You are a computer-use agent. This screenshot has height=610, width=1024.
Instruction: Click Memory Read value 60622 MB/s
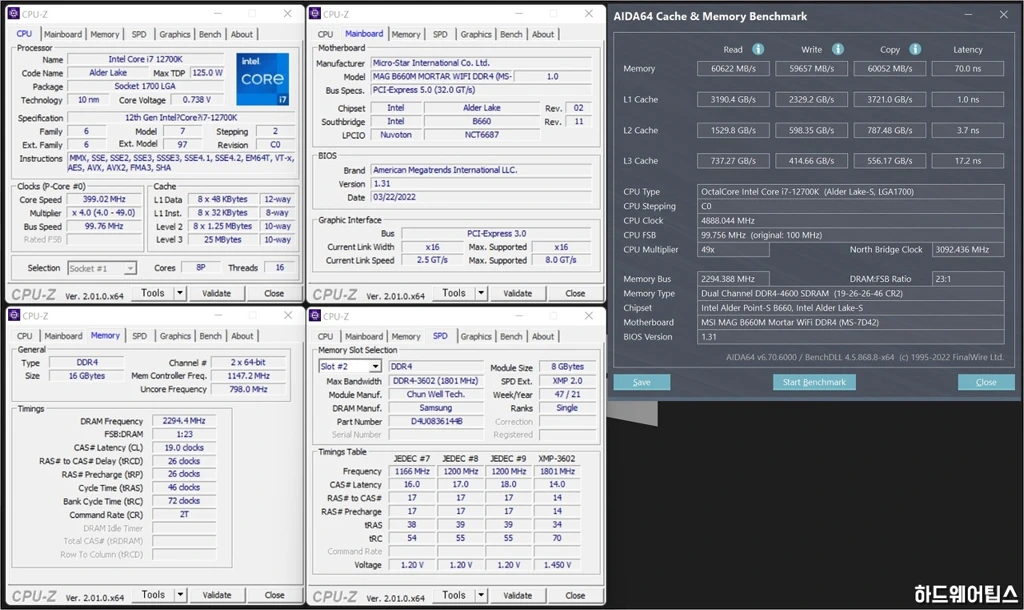click(x=733, y=69)
